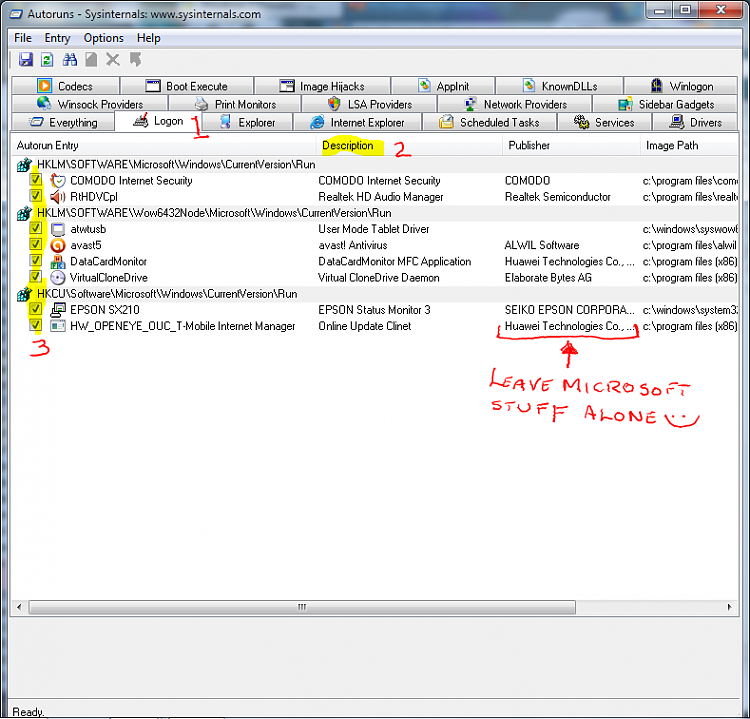Open the Print Monitors tab
The width and height of the screenshot is (750, 719).
click(235, 104)
